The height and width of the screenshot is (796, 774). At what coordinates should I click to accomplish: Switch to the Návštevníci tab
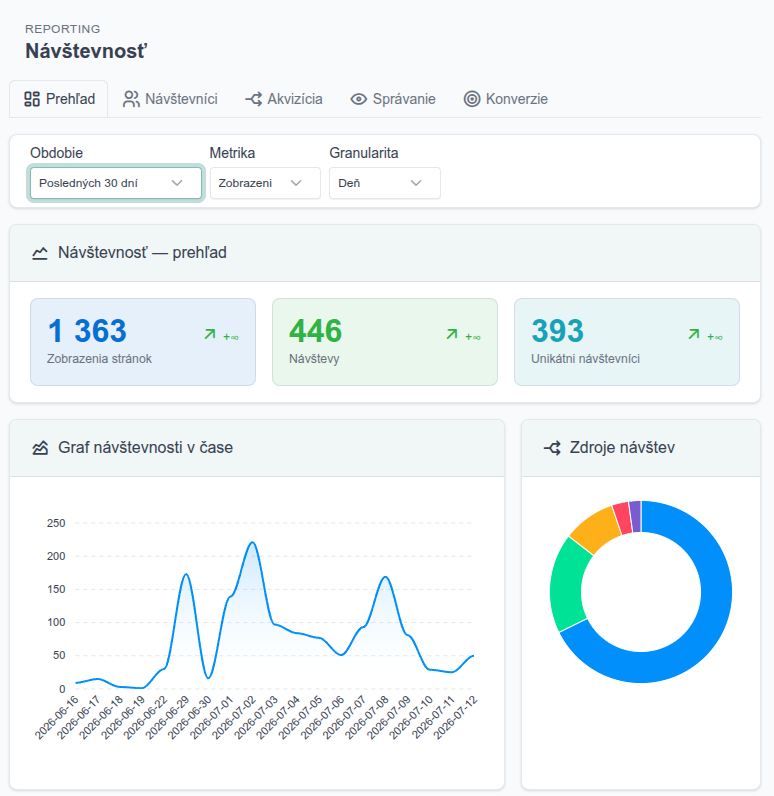(x=170, y=99)
